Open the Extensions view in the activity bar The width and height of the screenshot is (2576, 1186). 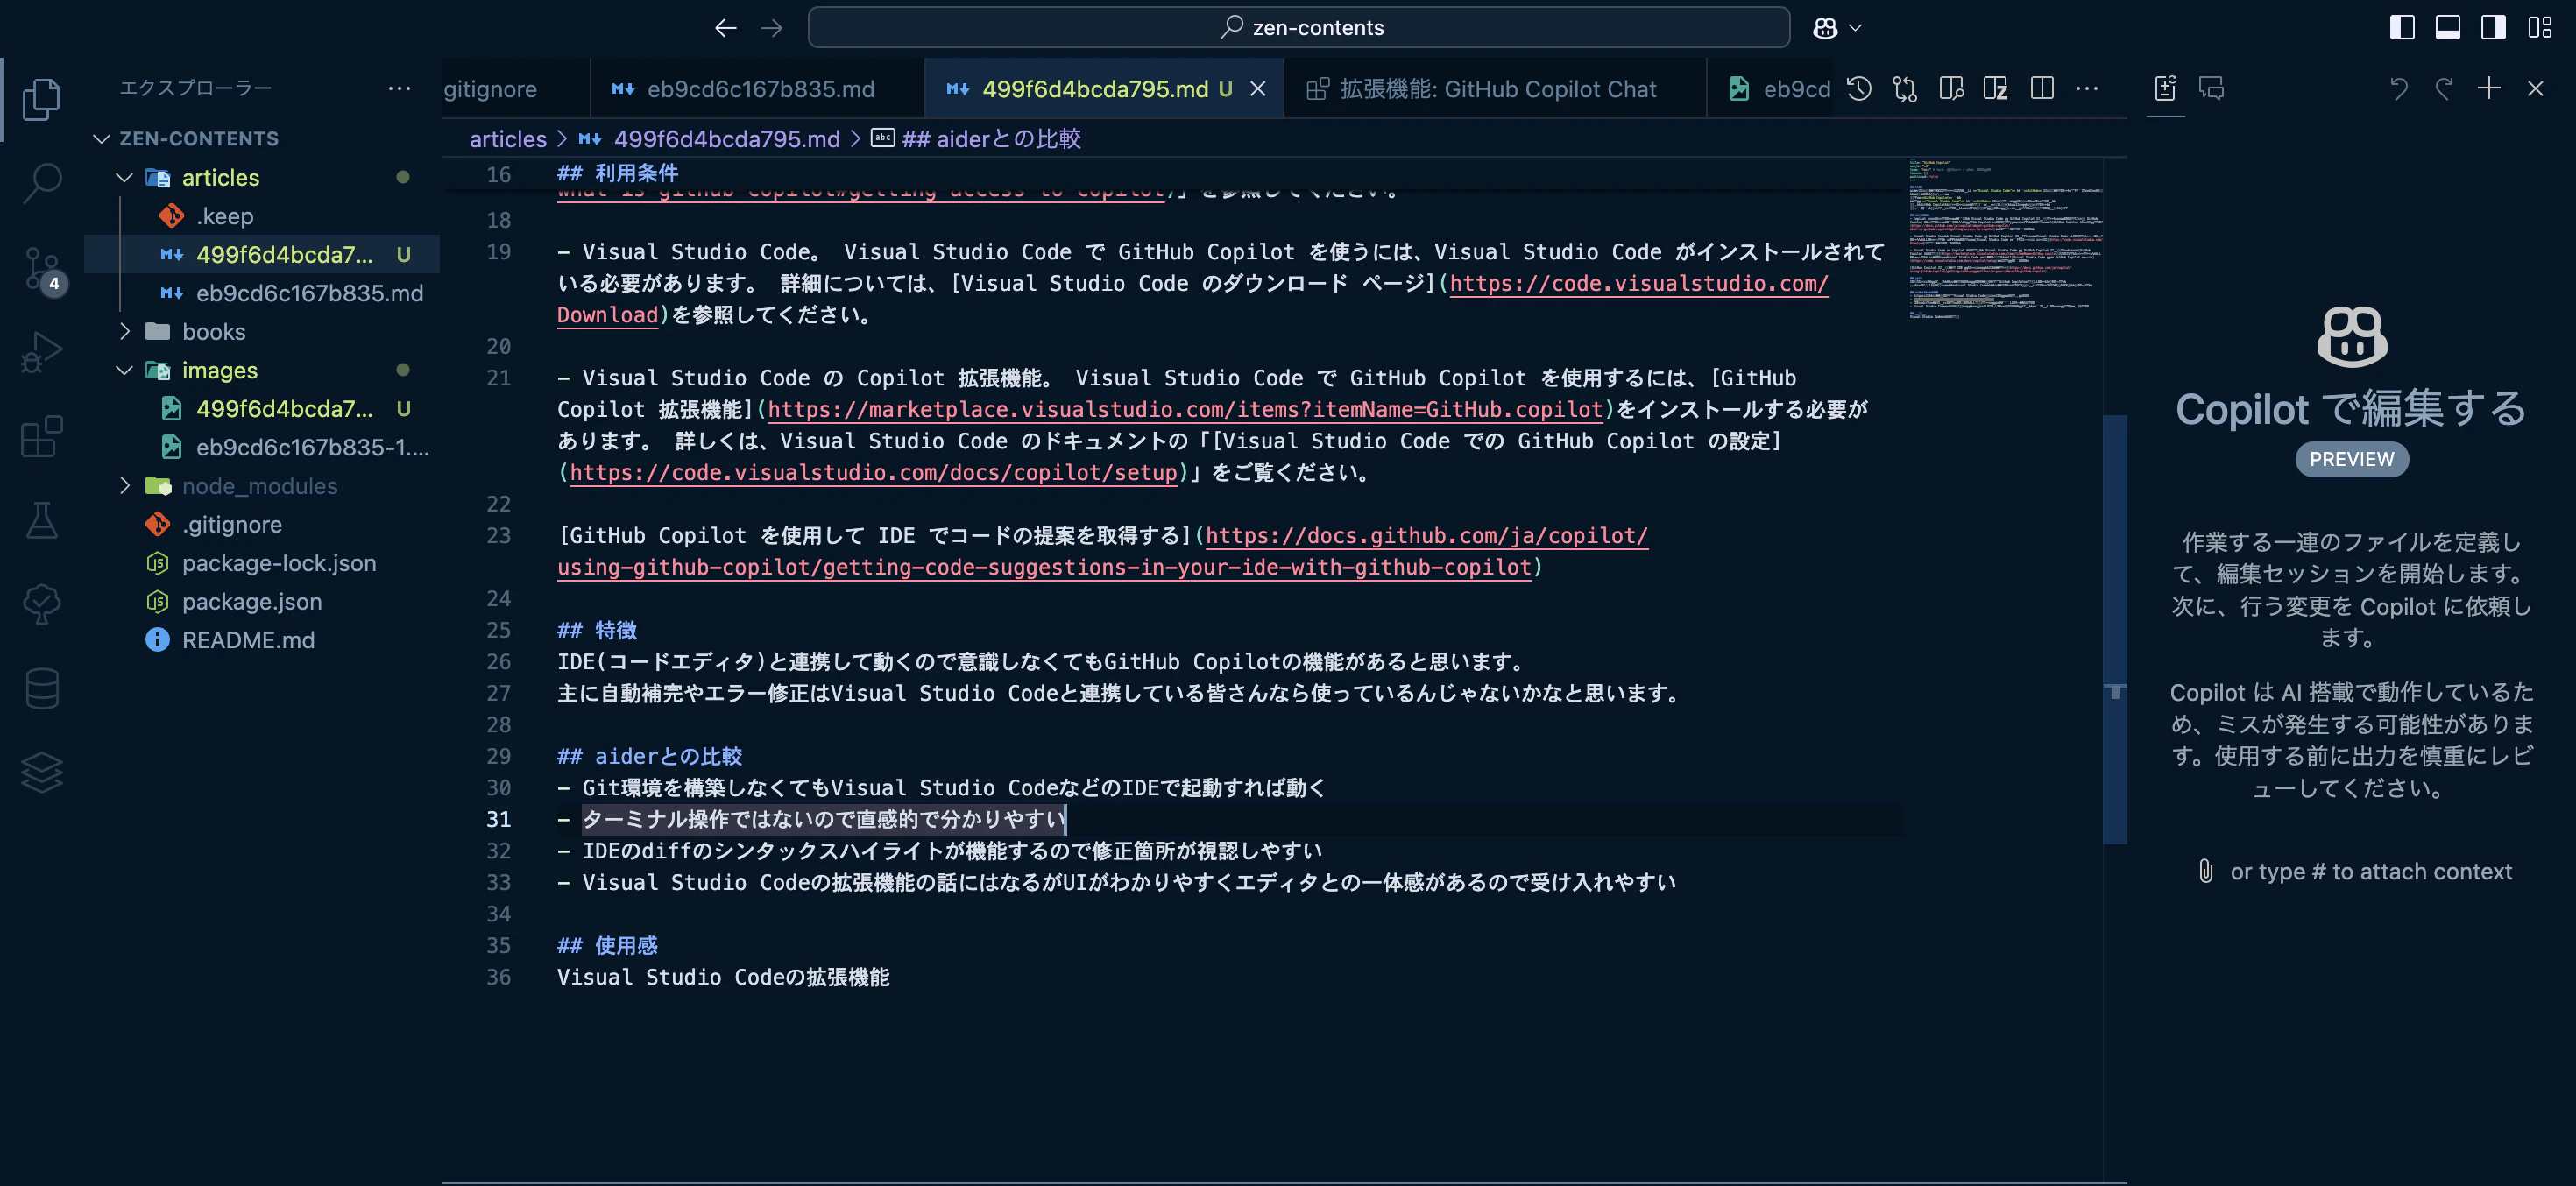[x=41, y=436]
